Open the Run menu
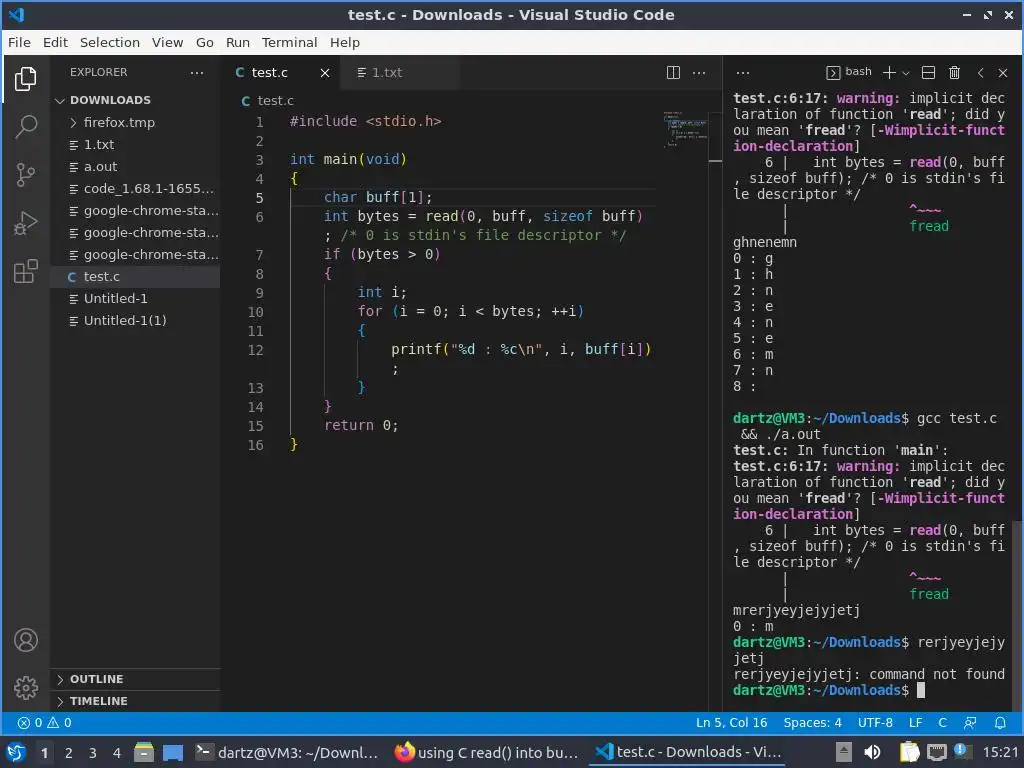 click(238, 42)
